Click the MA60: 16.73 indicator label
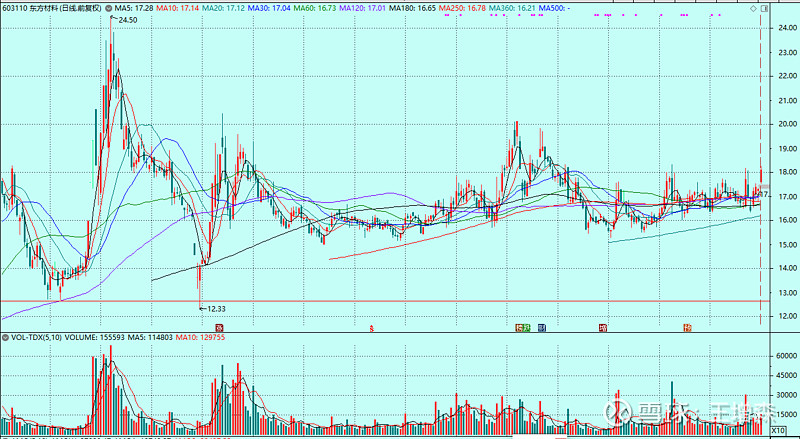This screenshot has width=800, height=439. pyautogui.click(x=315, y=9)
